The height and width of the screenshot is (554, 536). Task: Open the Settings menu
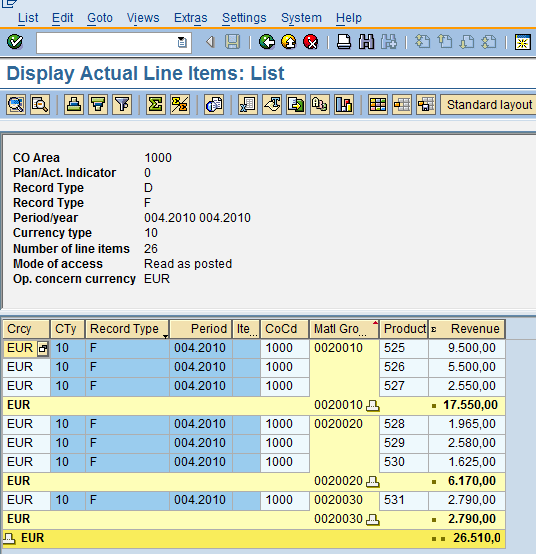[x=244, y=18]
